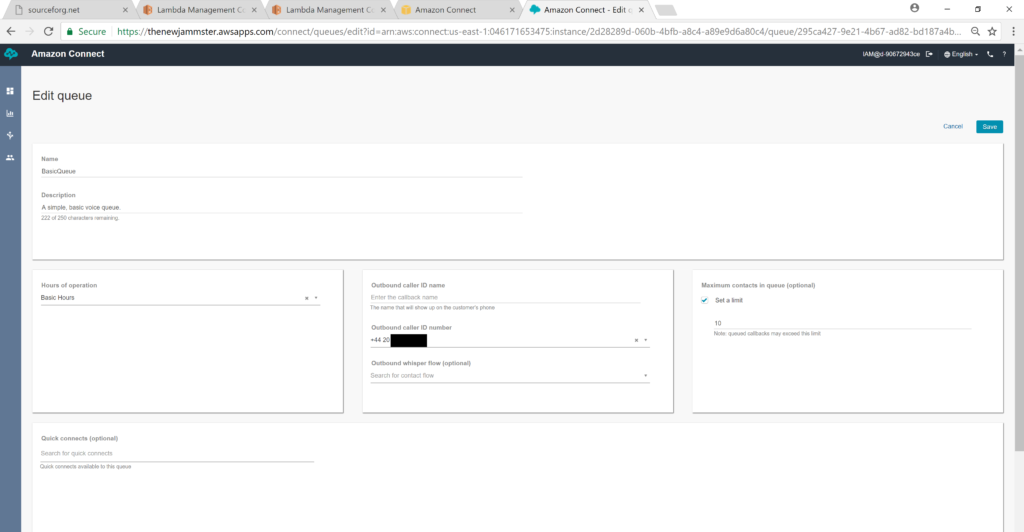Screen dimensions: 1024x532
Task: Open the English language dropdown
Action: coord(961,54)
